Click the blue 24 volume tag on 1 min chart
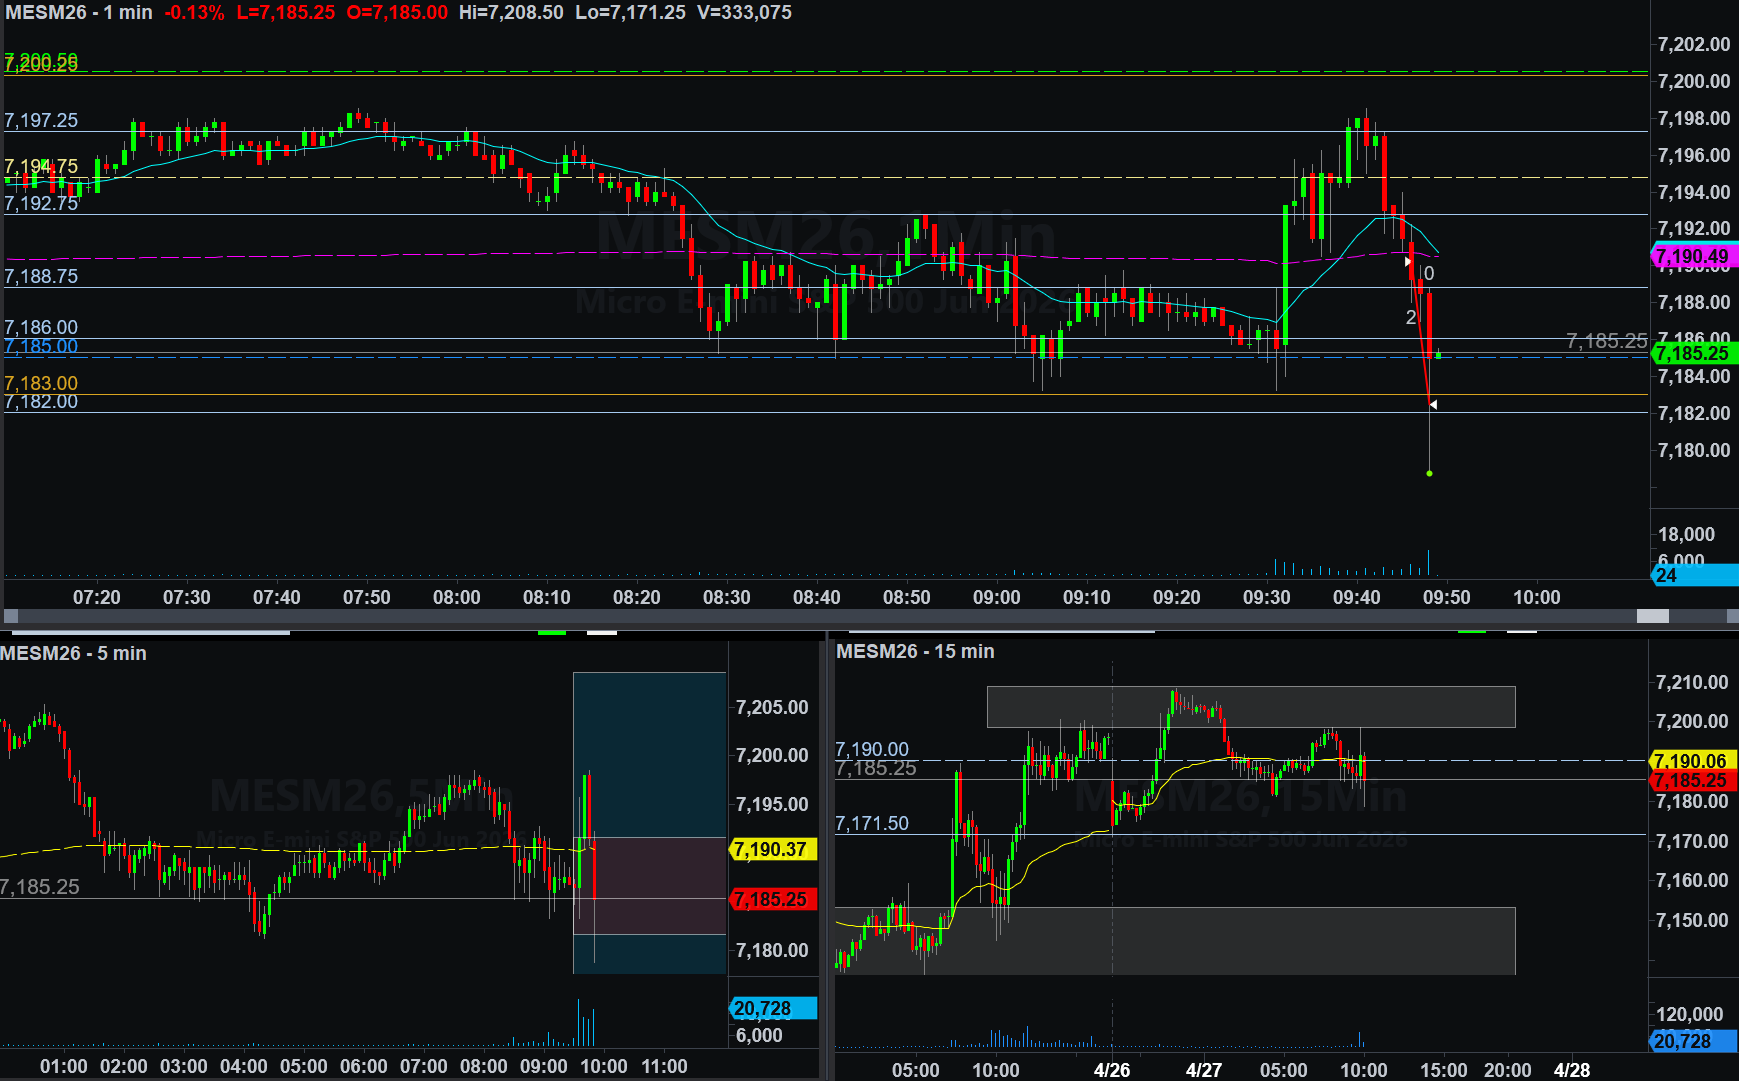This screenshot has width=1739, height=1081. [x=1690, y=575]
